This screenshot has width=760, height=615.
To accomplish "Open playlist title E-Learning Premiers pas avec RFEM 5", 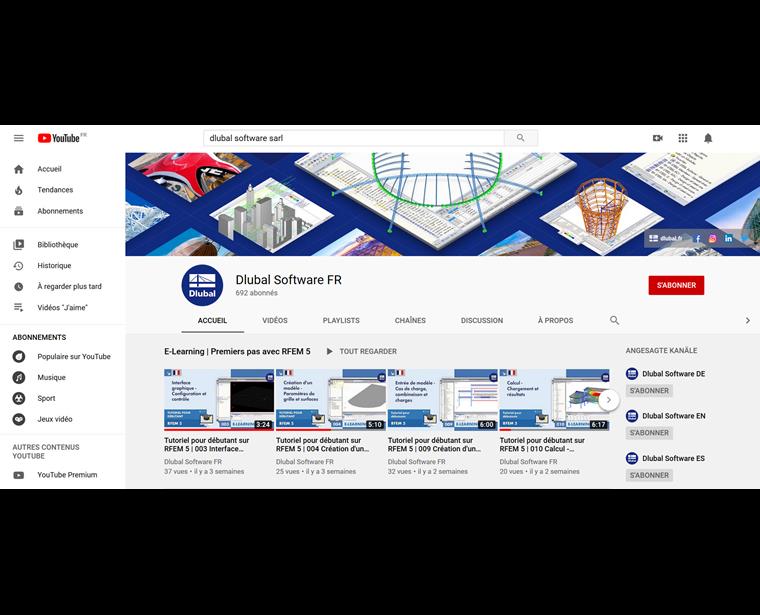I will coord(237,351).
